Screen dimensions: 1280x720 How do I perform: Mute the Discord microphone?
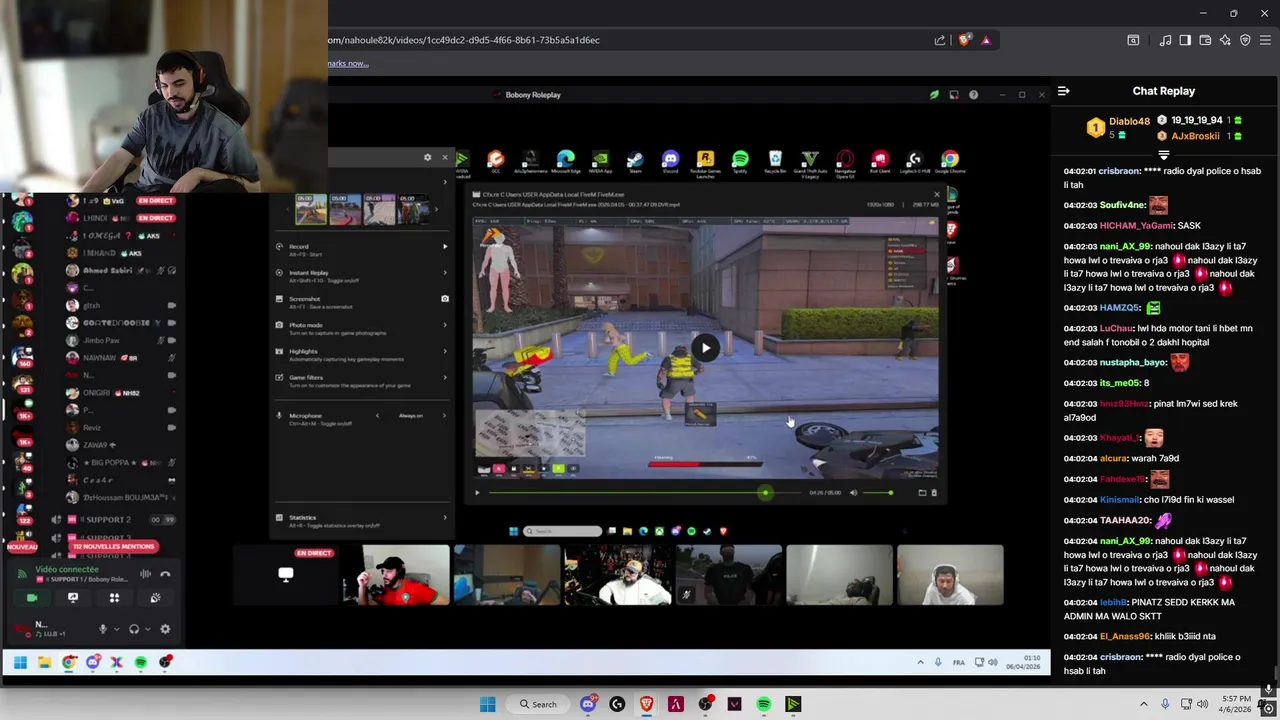[102, 629]
